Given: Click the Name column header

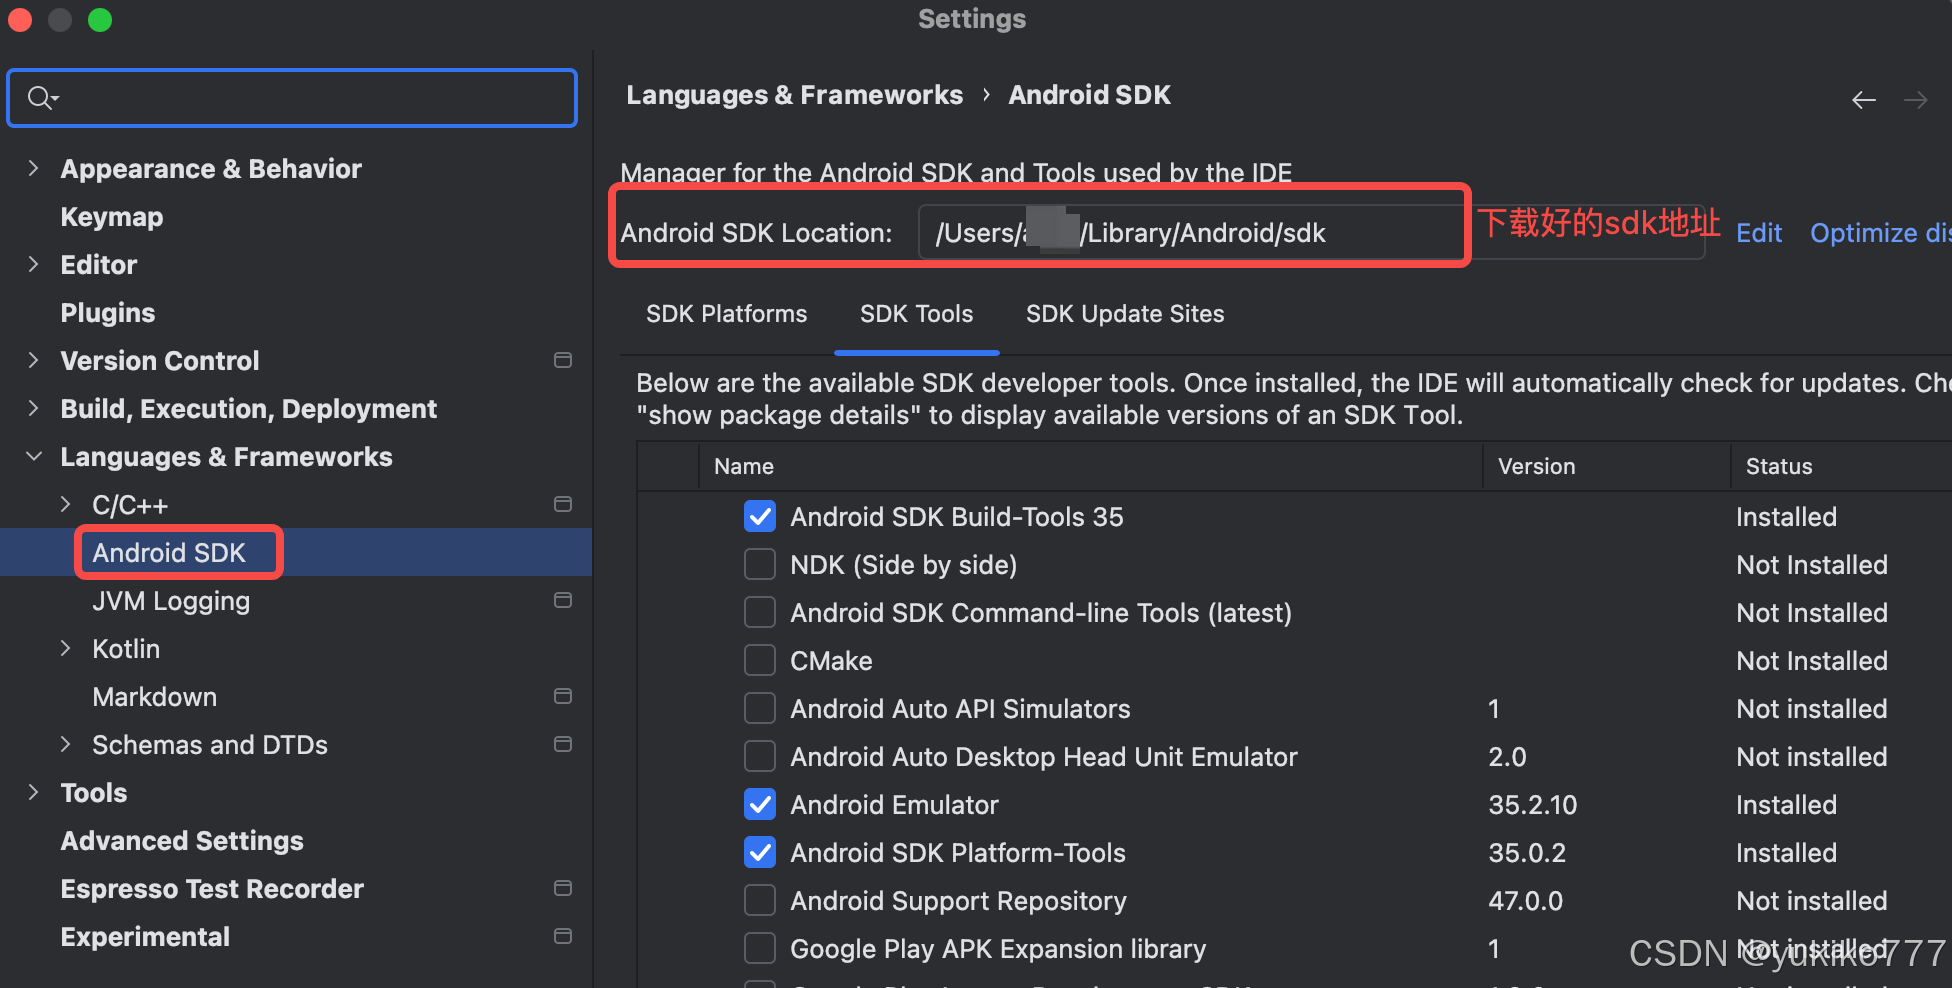Looking at the screenshot, I should [x=744, y=466].
